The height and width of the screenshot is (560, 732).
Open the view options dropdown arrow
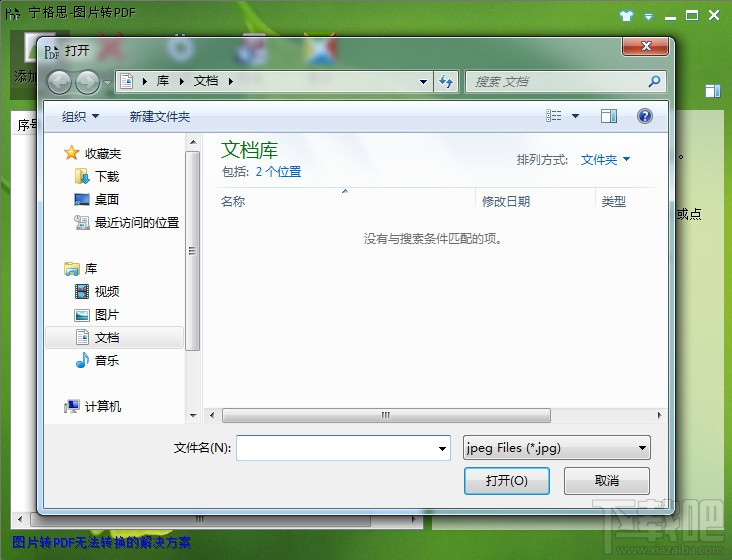[x=576, y=116]
